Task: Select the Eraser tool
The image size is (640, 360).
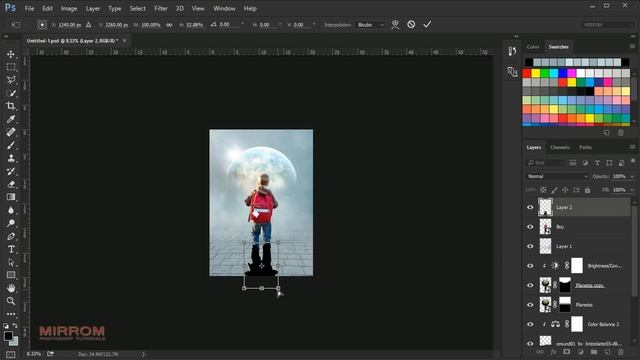Action: point(11,184)
